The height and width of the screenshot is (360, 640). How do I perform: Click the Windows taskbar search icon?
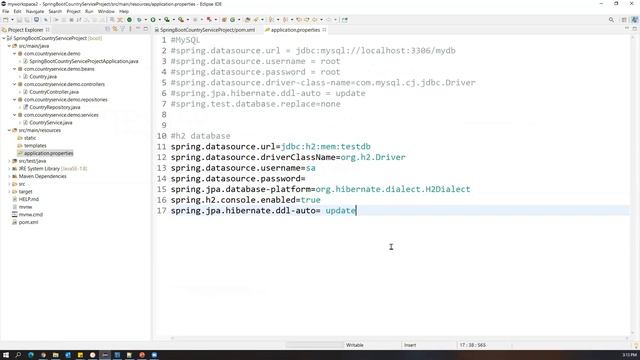(x=18, y=355)
